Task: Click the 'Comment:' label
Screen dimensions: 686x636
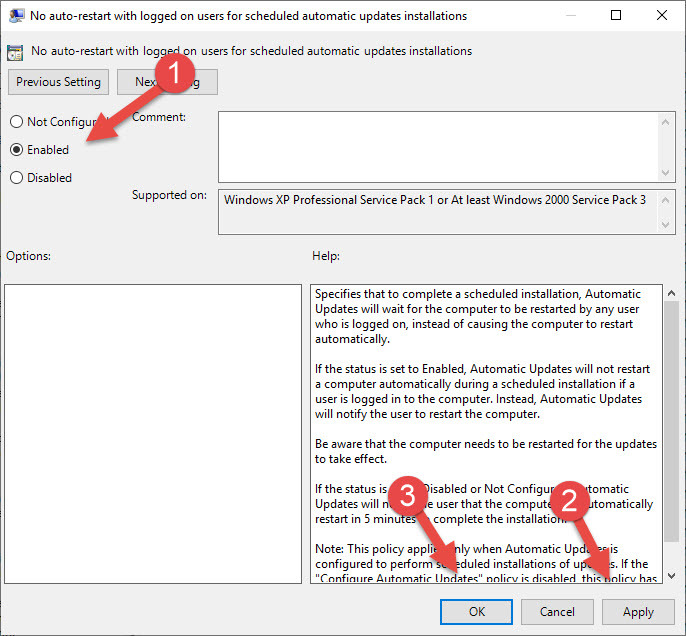Action: click(x=159, y=117)
